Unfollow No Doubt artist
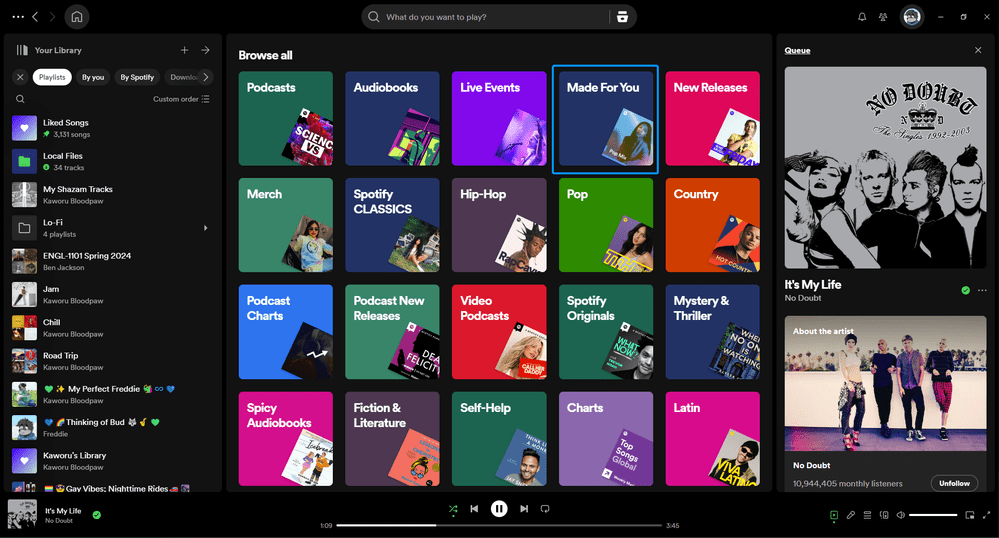The width and height of the screenshot is (999, 538). pyautogui.click(x=954, y=483)
